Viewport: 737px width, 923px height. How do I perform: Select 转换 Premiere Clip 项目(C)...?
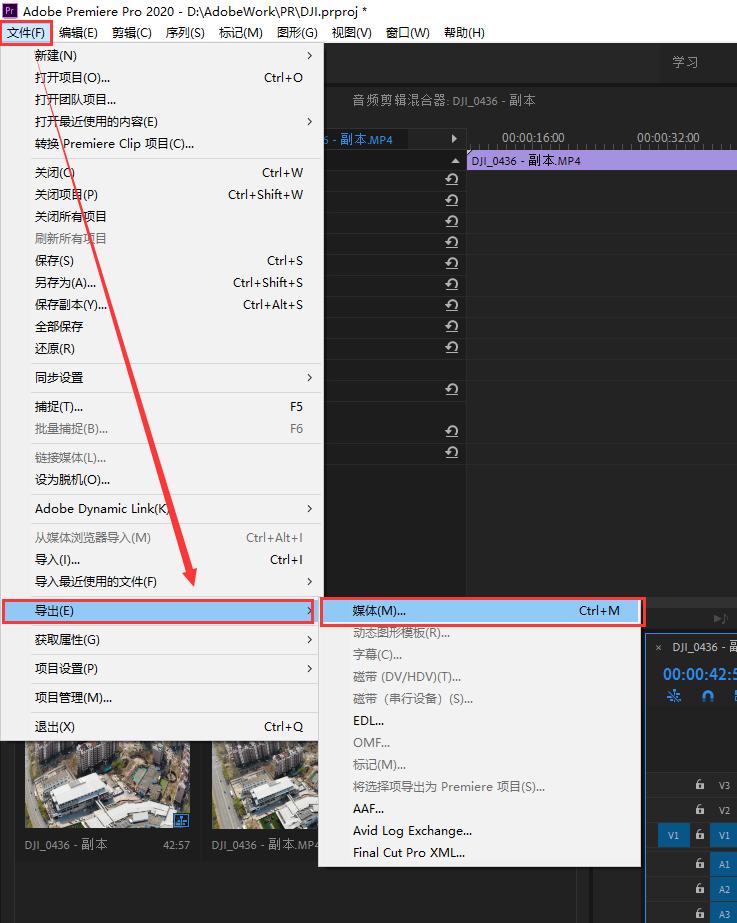click(x=162, y=144)
